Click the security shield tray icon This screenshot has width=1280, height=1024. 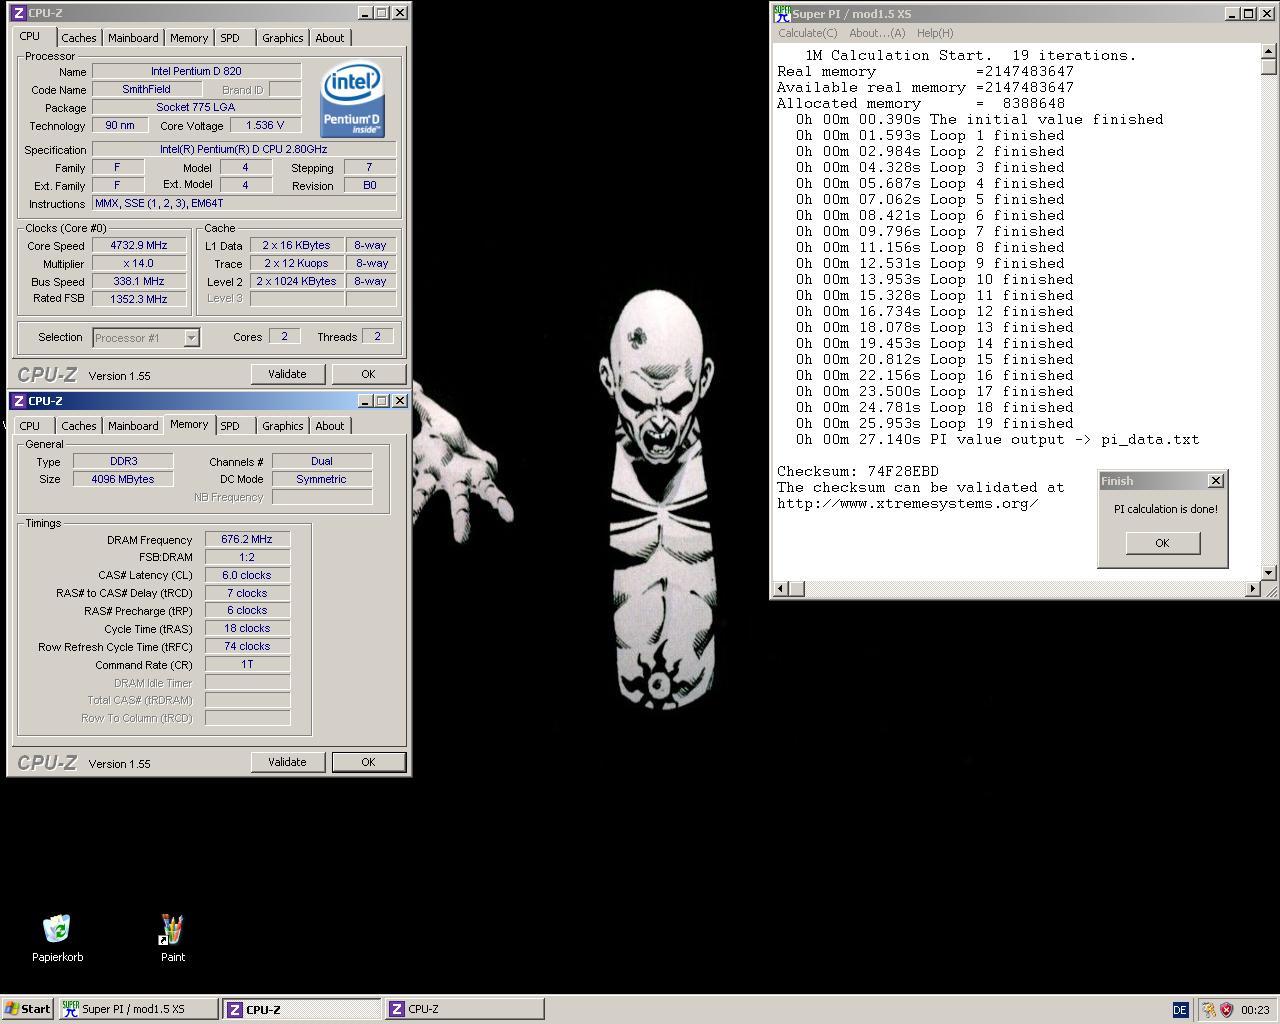pyautogui.click(x=1226, y=1010)
